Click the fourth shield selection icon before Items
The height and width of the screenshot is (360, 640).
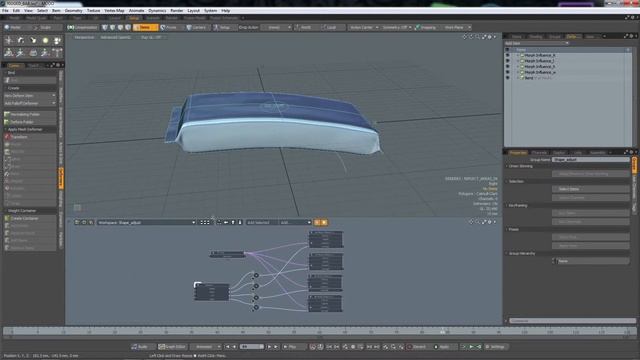pos(128,27)
